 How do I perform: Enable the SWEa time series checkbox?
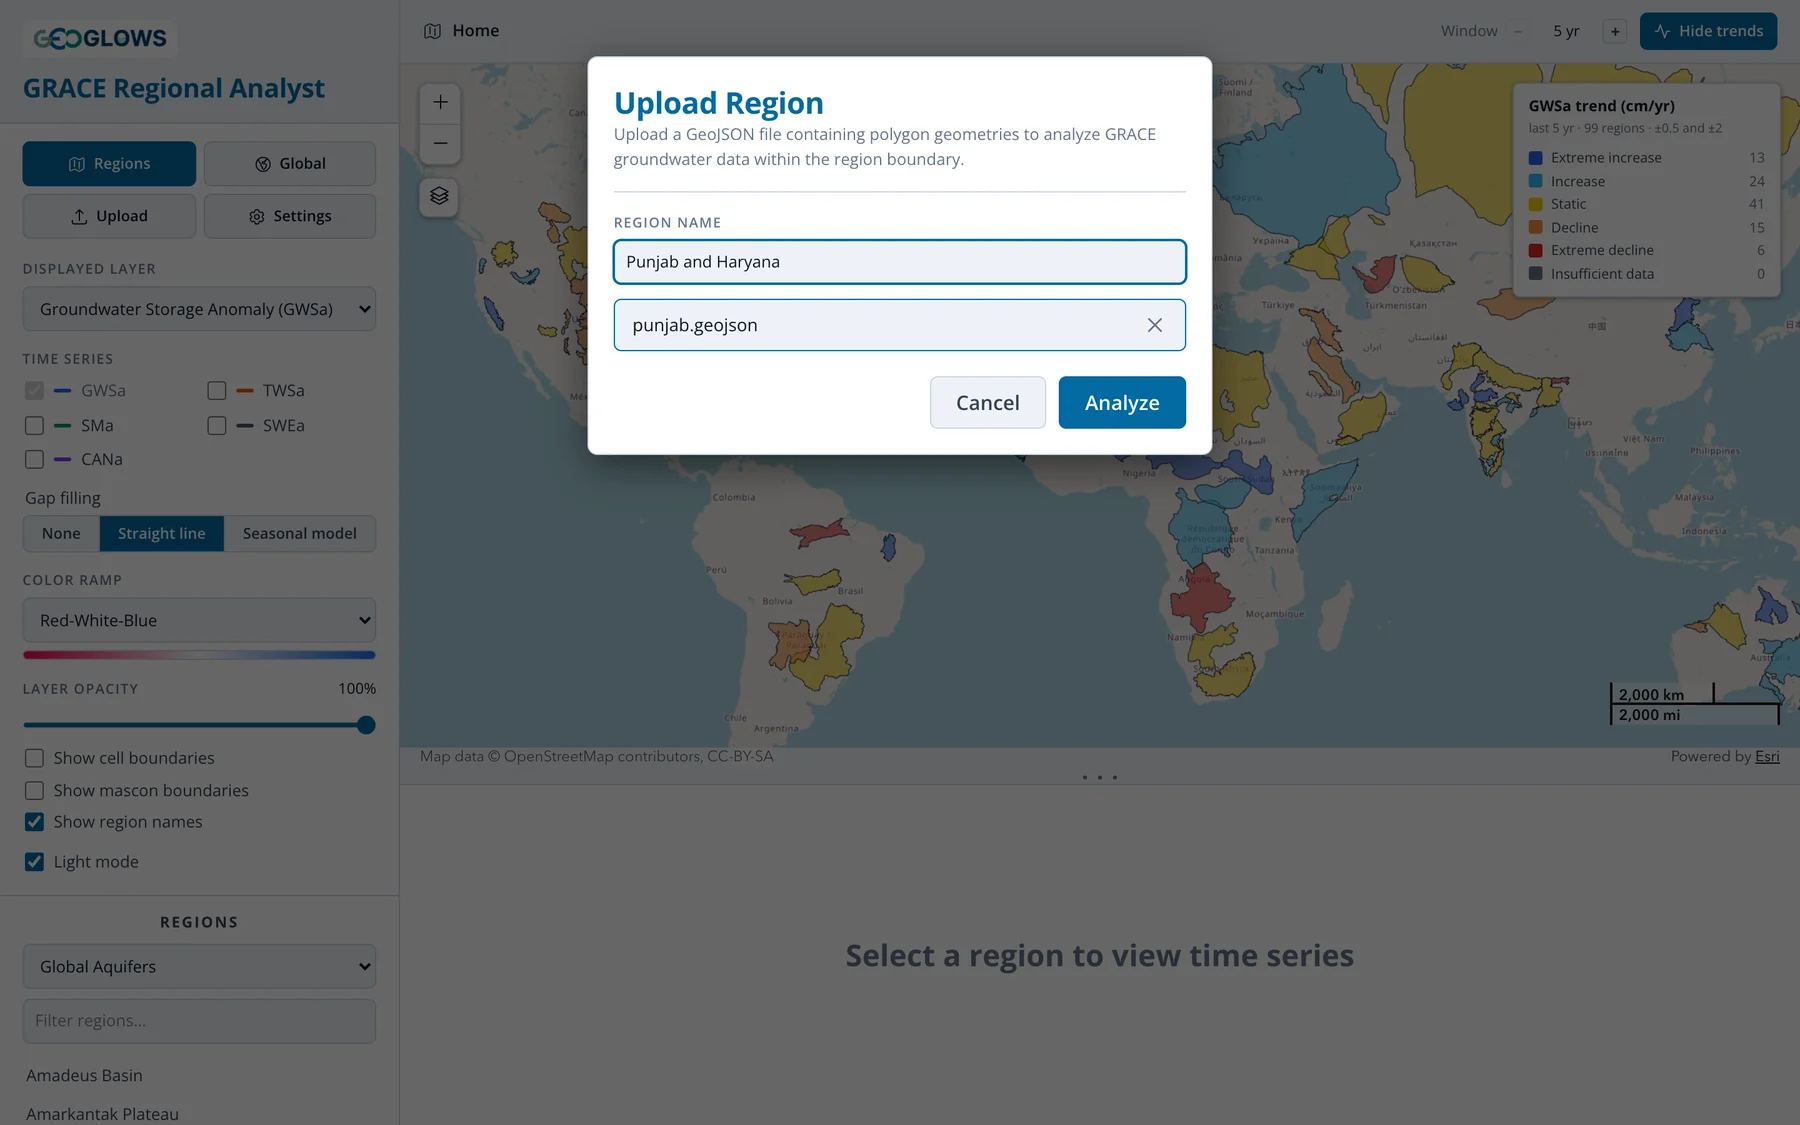point(217,426)
